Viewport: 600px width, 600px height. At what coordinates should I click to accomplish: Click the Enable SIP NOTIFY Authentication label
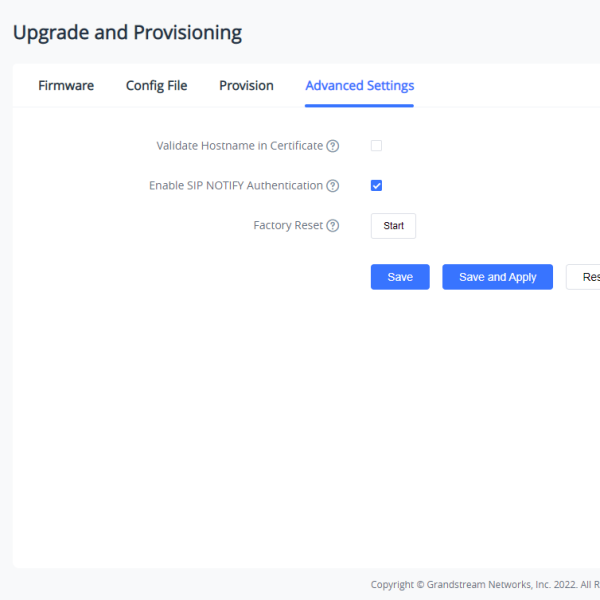click(235, 186)
